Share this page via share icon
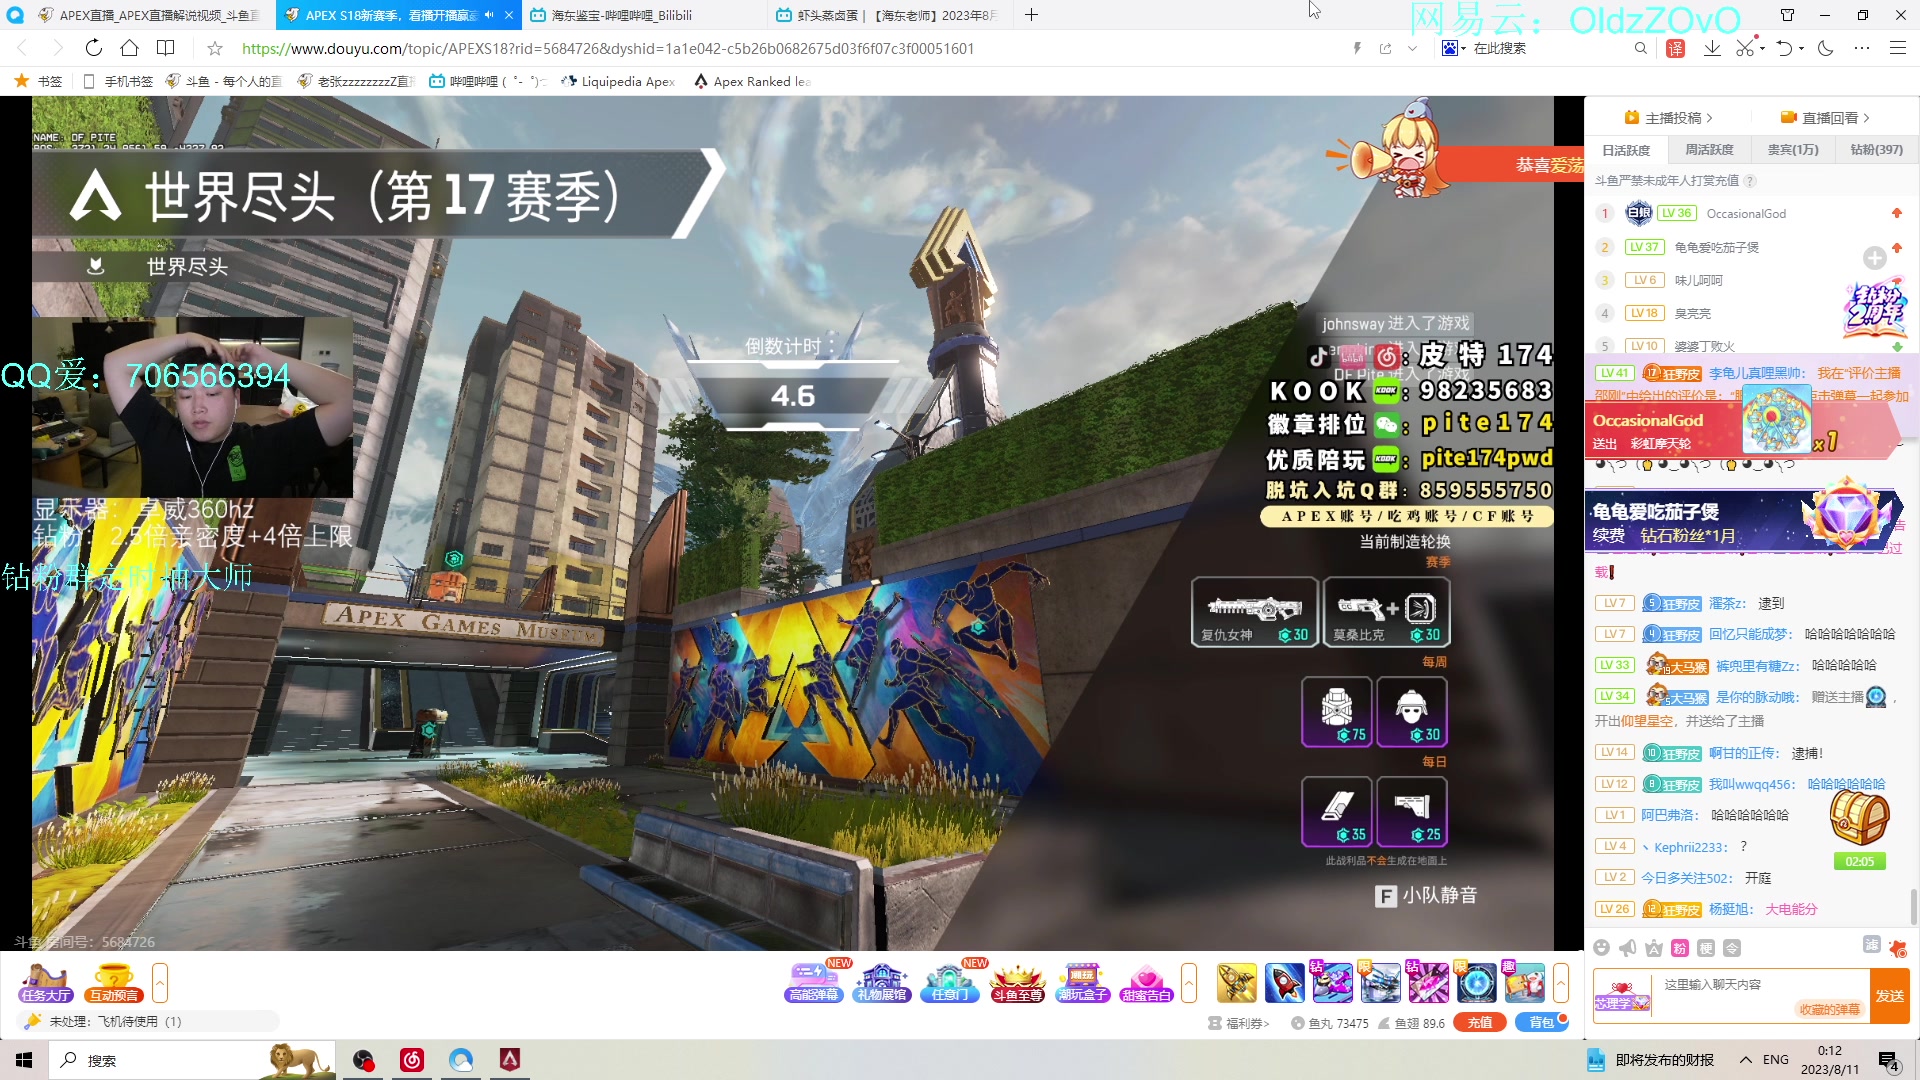 tap(1385, 48)
